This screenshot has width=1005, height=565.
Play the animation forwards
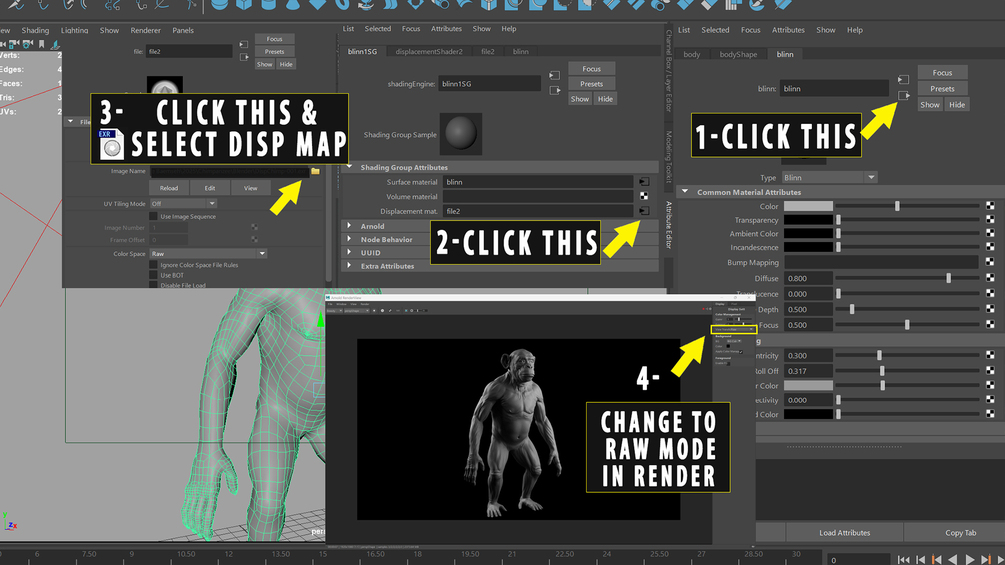pyautogui.click(x=970, y=560)
